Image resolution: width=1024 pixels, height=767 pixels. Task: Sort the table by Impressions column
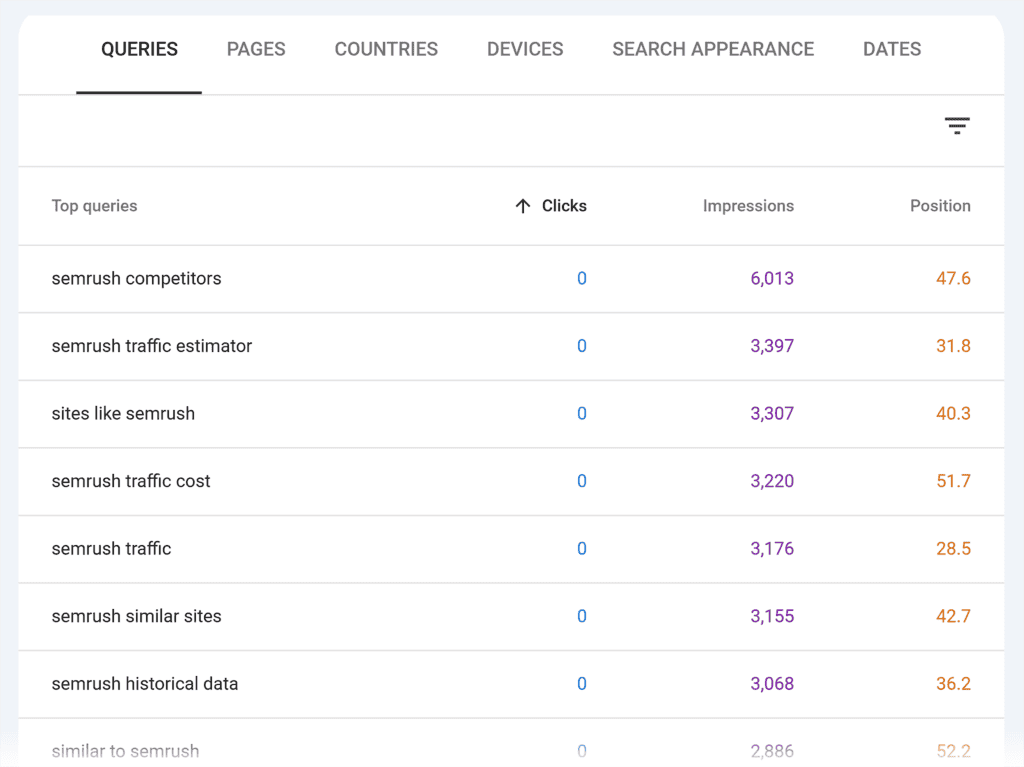click(x=748, y=206)
